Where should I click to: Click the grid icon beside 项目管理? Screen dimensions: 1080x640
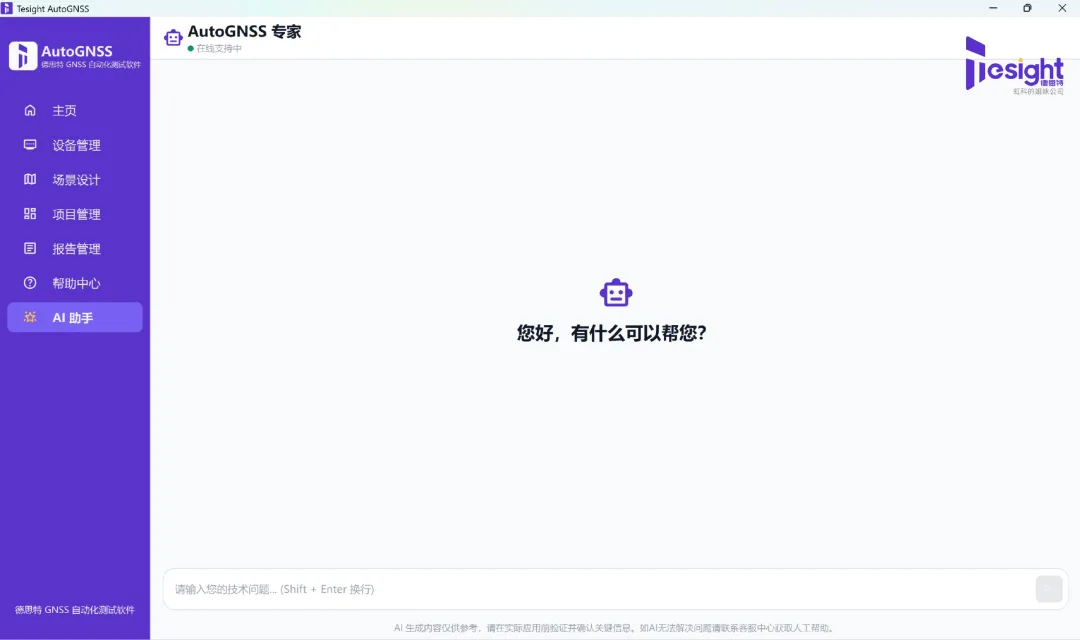point(30,214)
